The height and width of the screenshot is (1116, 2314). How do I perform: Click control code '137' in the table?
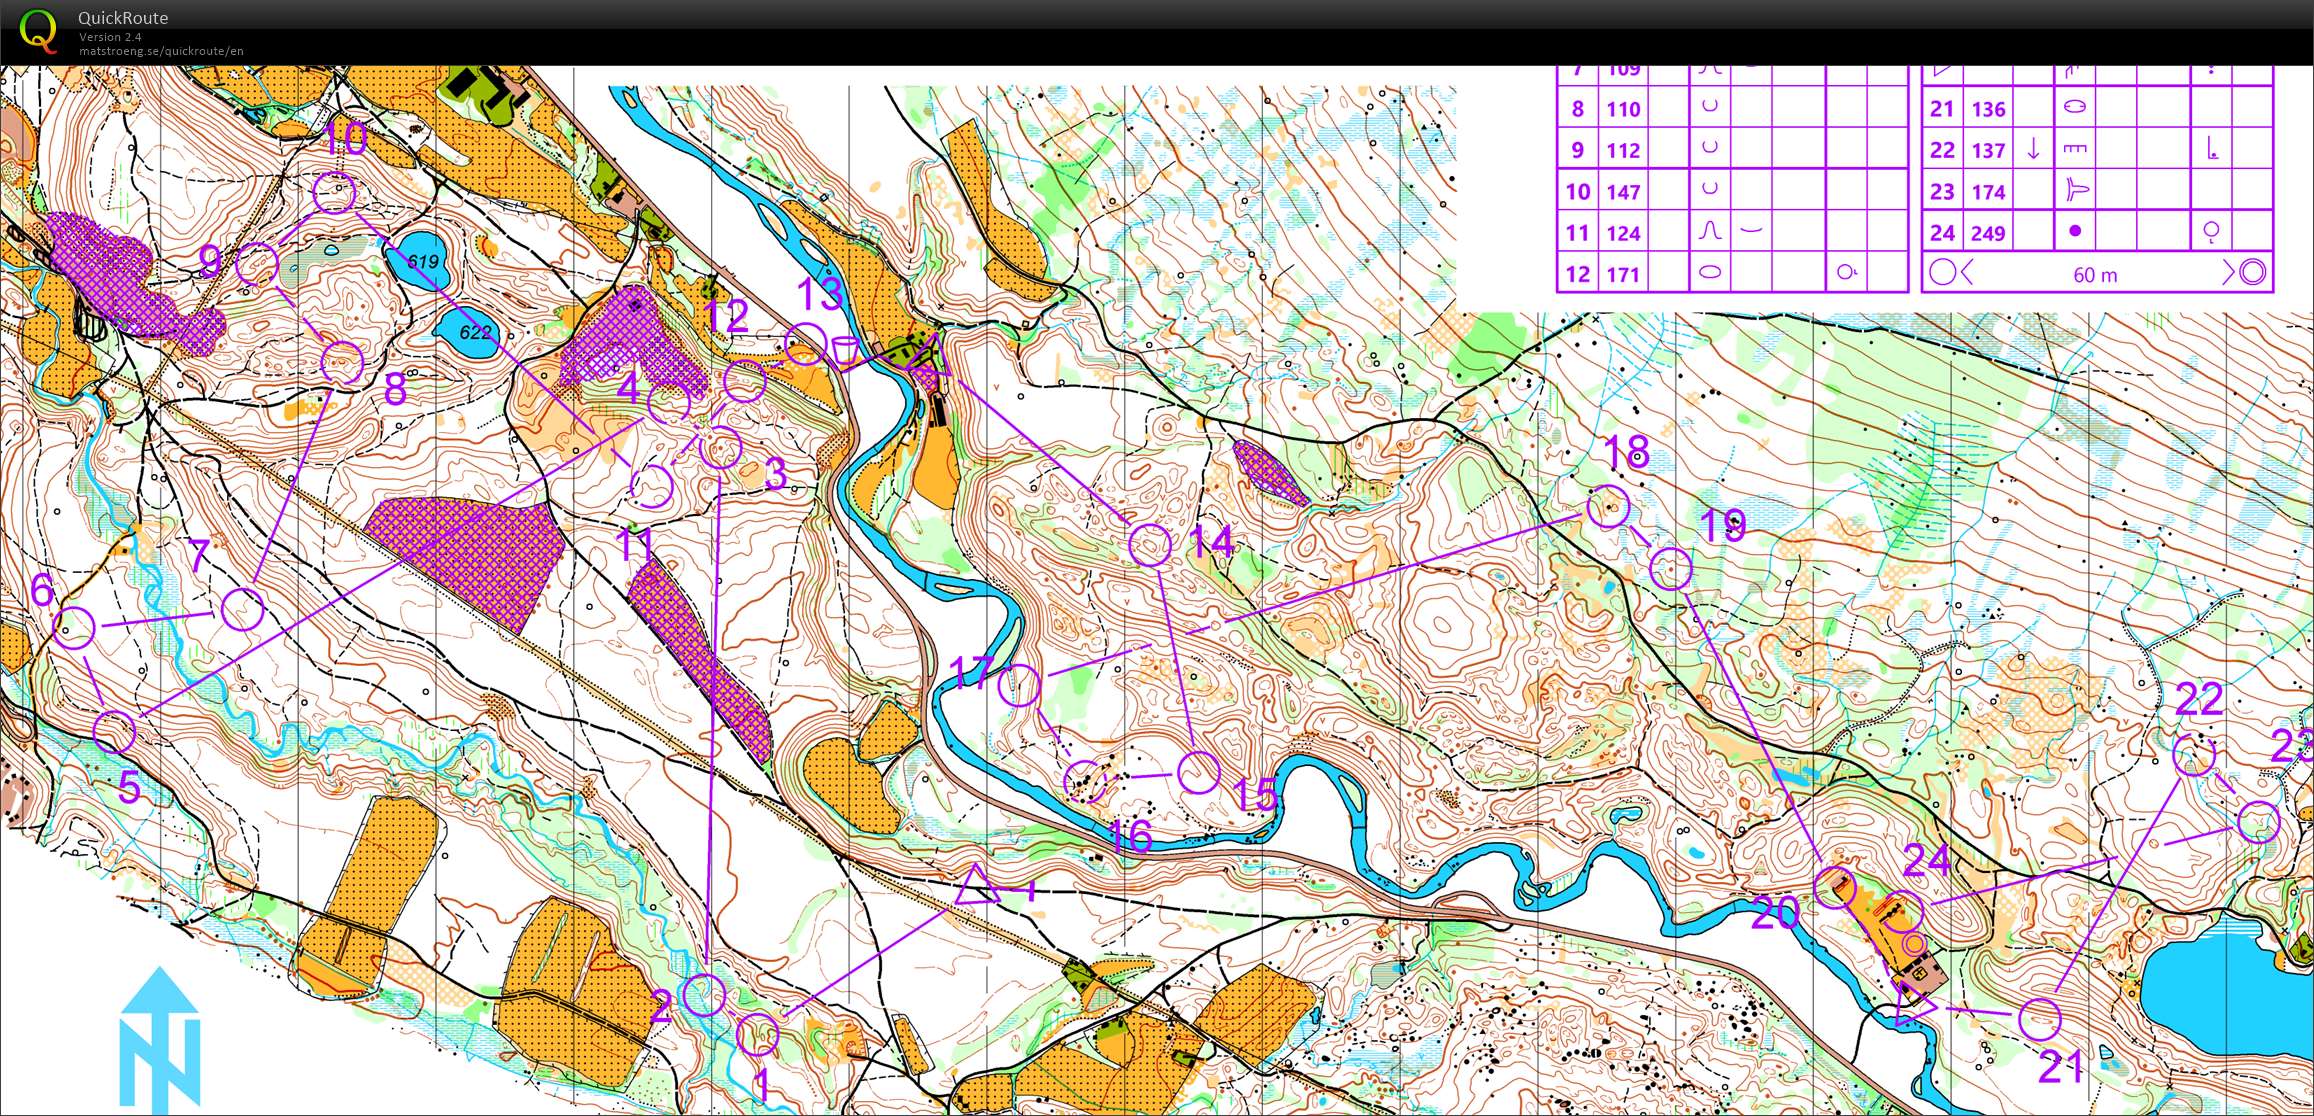pyautogui.click(x=1988, y=150)
